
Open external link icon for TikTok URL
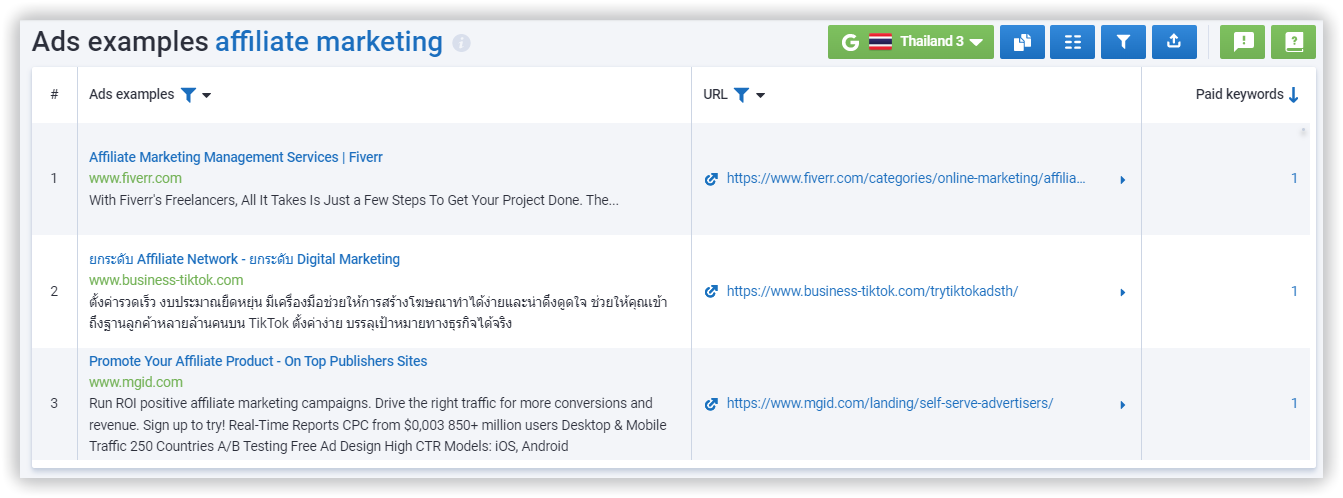tap(712, 291)
